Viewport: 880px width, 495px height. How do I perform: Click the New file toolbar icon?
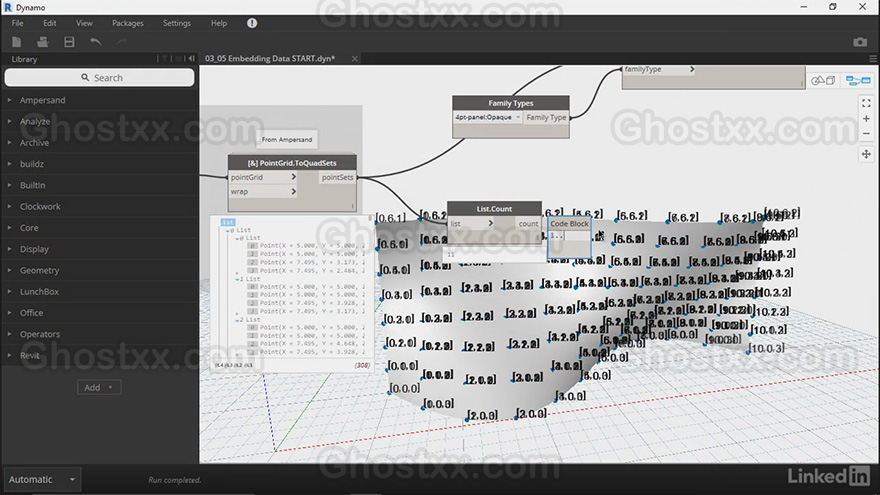tap(16, 42)
